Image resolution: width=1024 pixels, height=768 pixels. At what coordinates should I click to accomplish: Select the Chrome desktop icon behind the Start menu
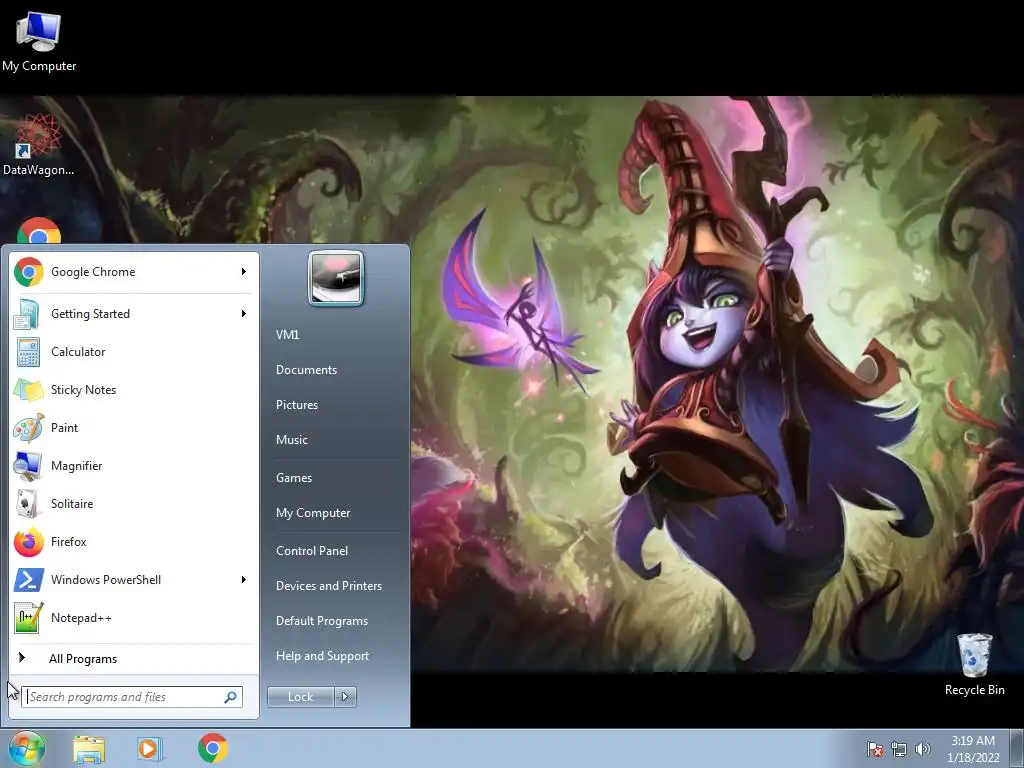39,231
